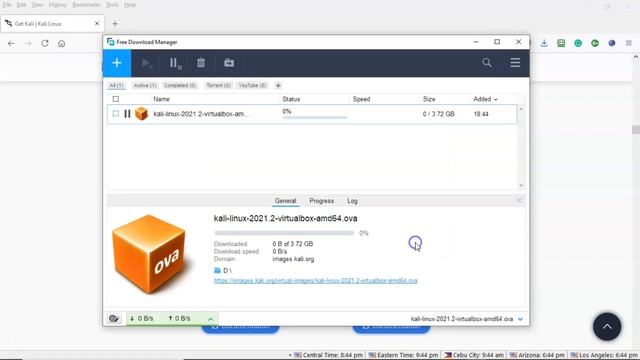This screenshot has height=360, width=640.
Task: Close the Get Kali browser tab
Action: [97, 24]
